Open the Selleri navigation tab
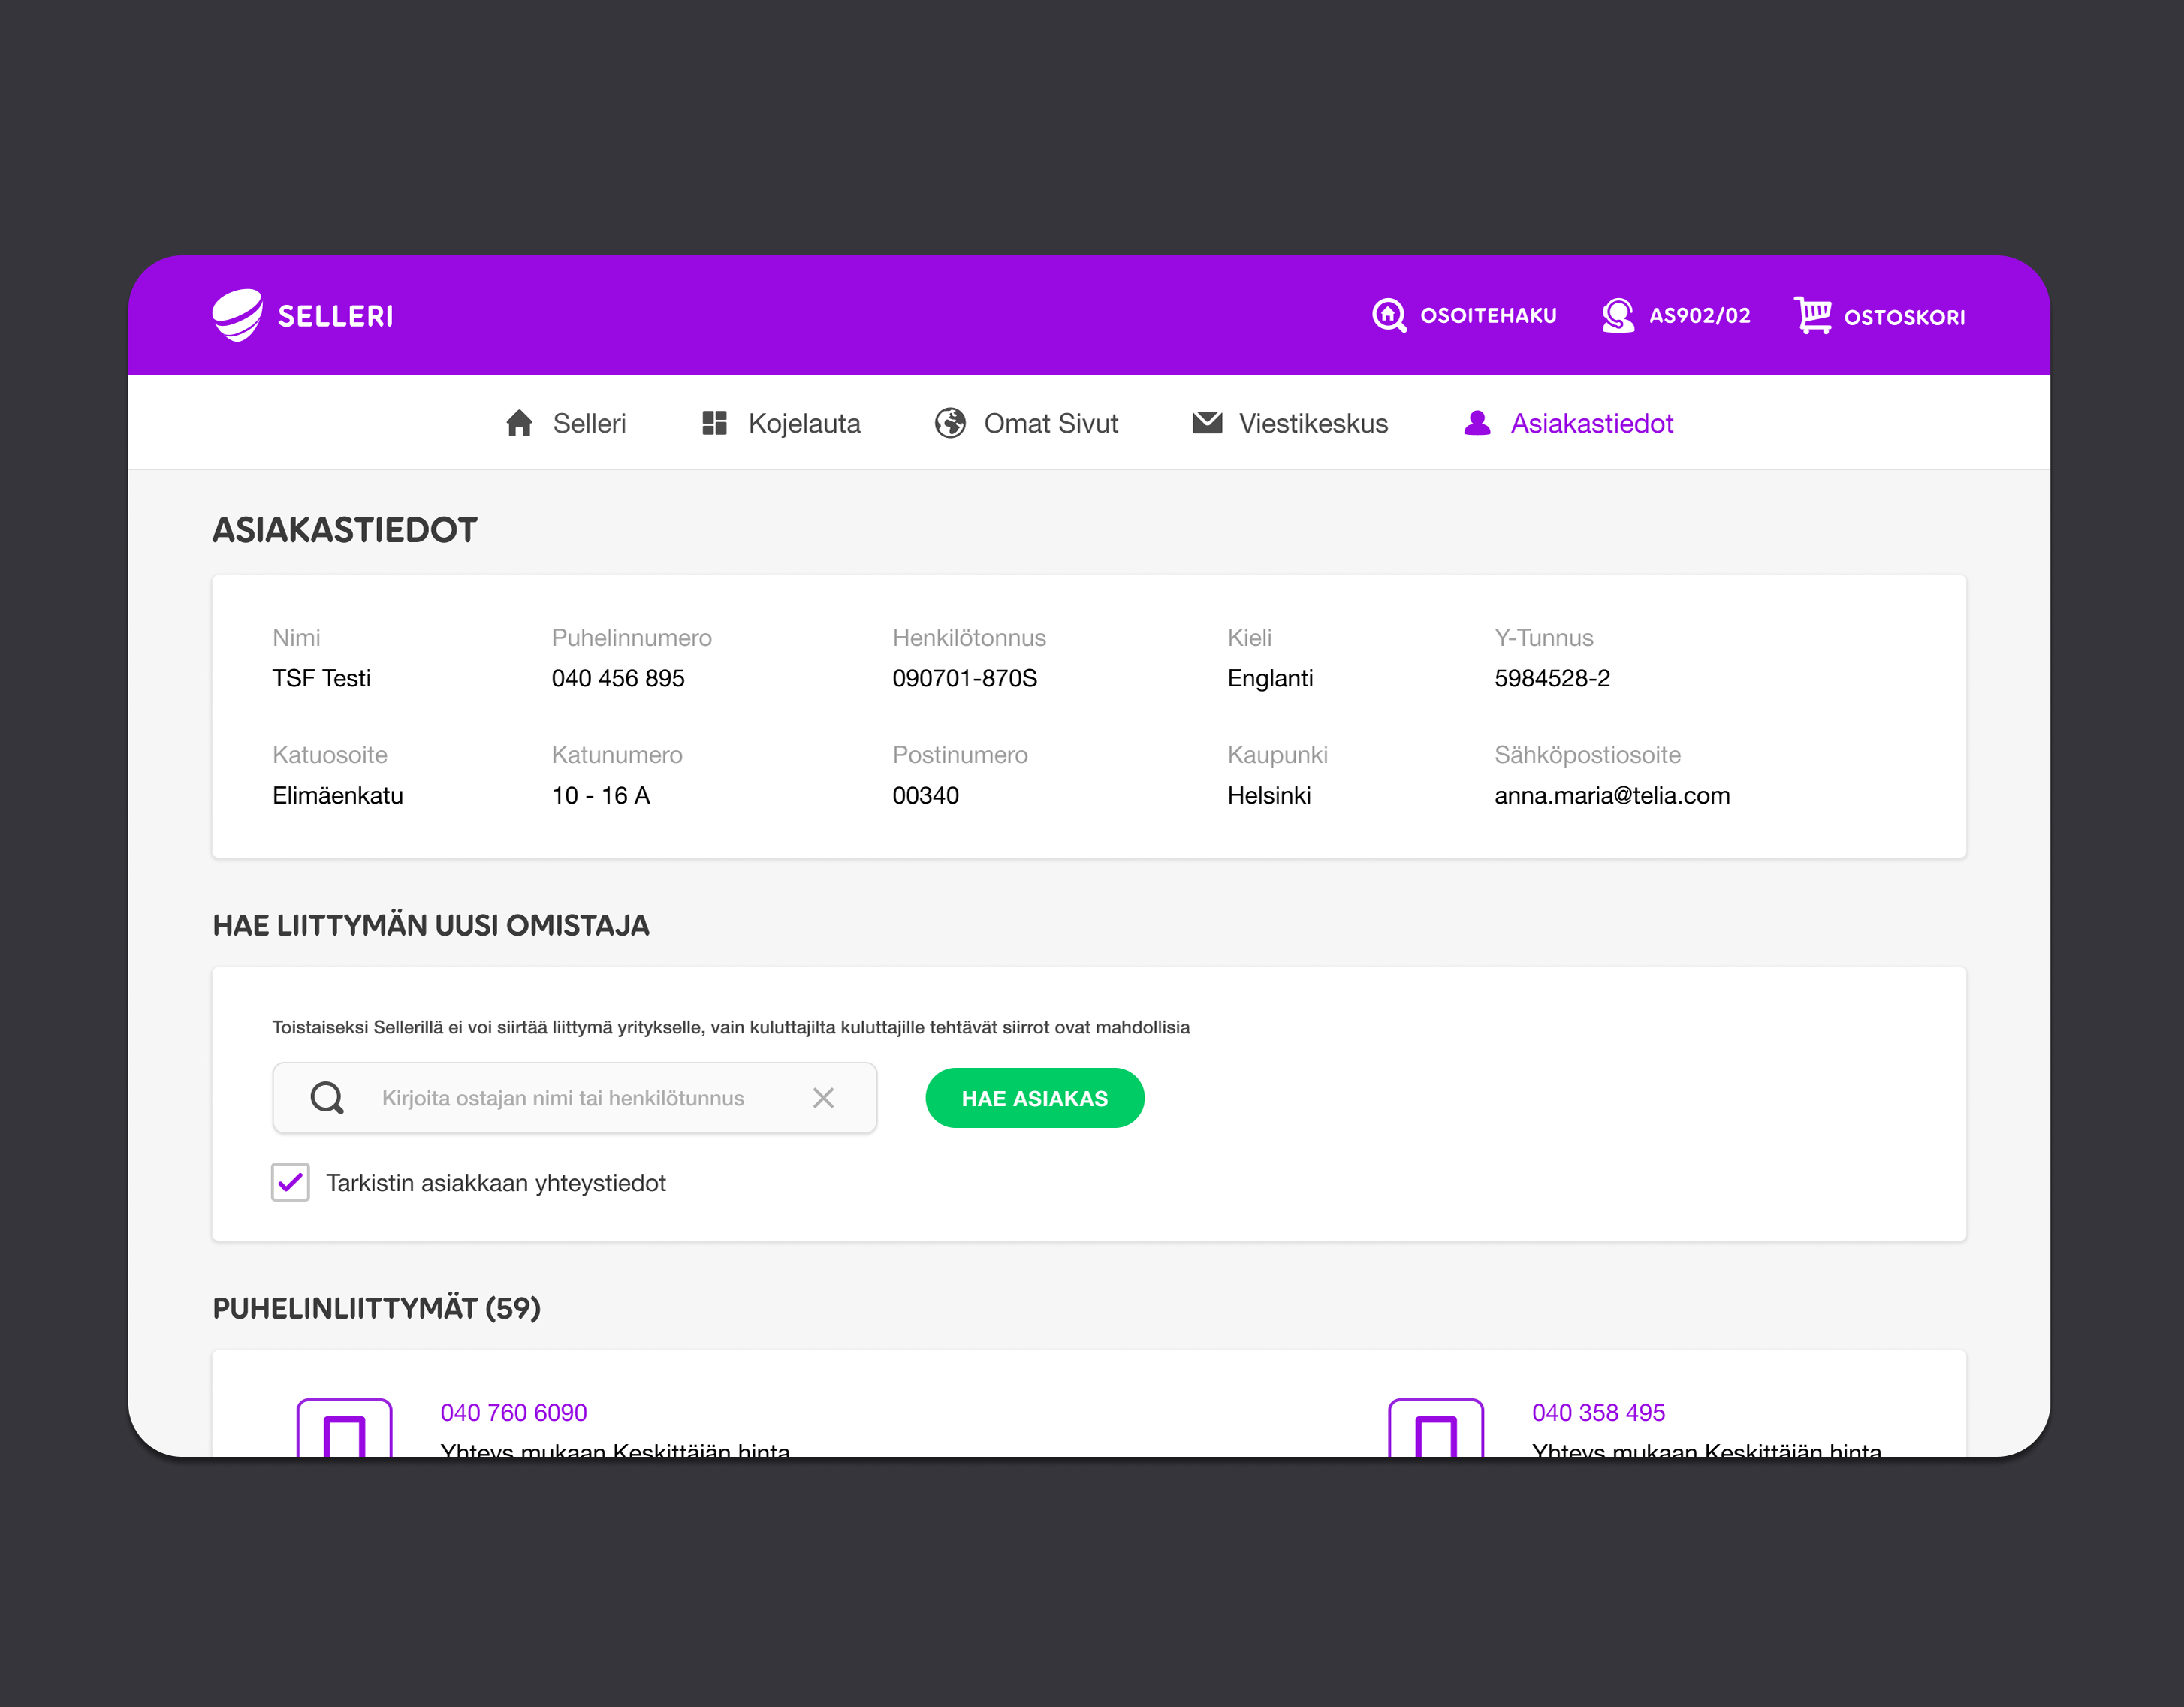This screenshot has height=1707, width=2184. [566, 423]
